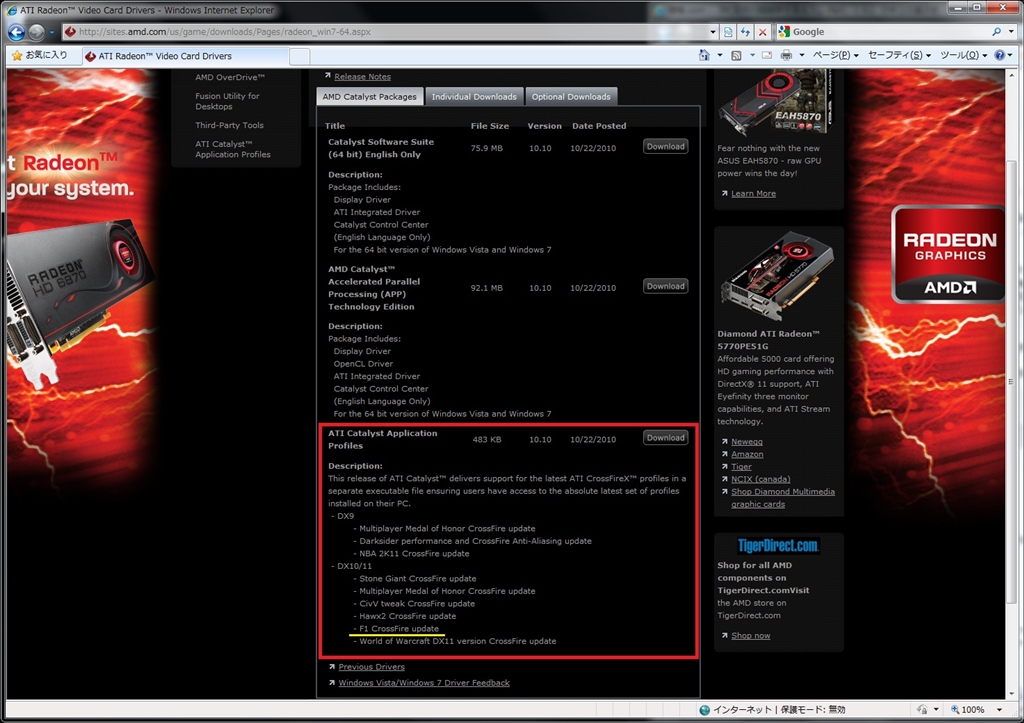Viewport: 1024px width, 723px height.
Task: Toggle the Compatibility View icon
Action: tap(728, 31)
